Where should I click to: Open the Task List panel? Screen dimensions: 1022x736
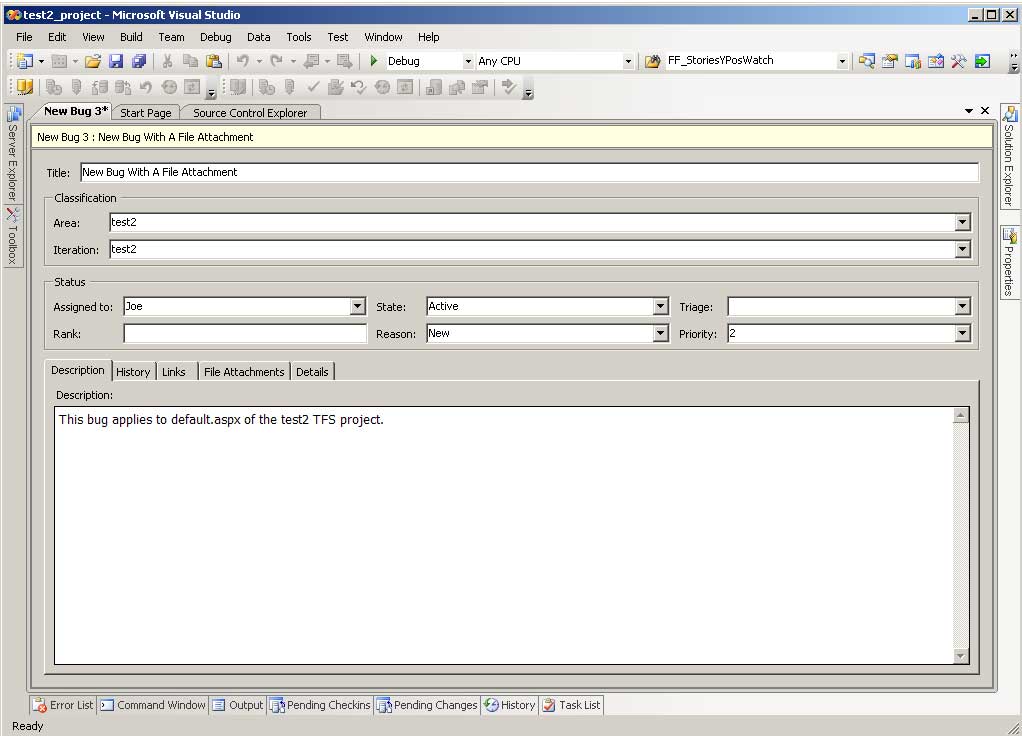572,705
